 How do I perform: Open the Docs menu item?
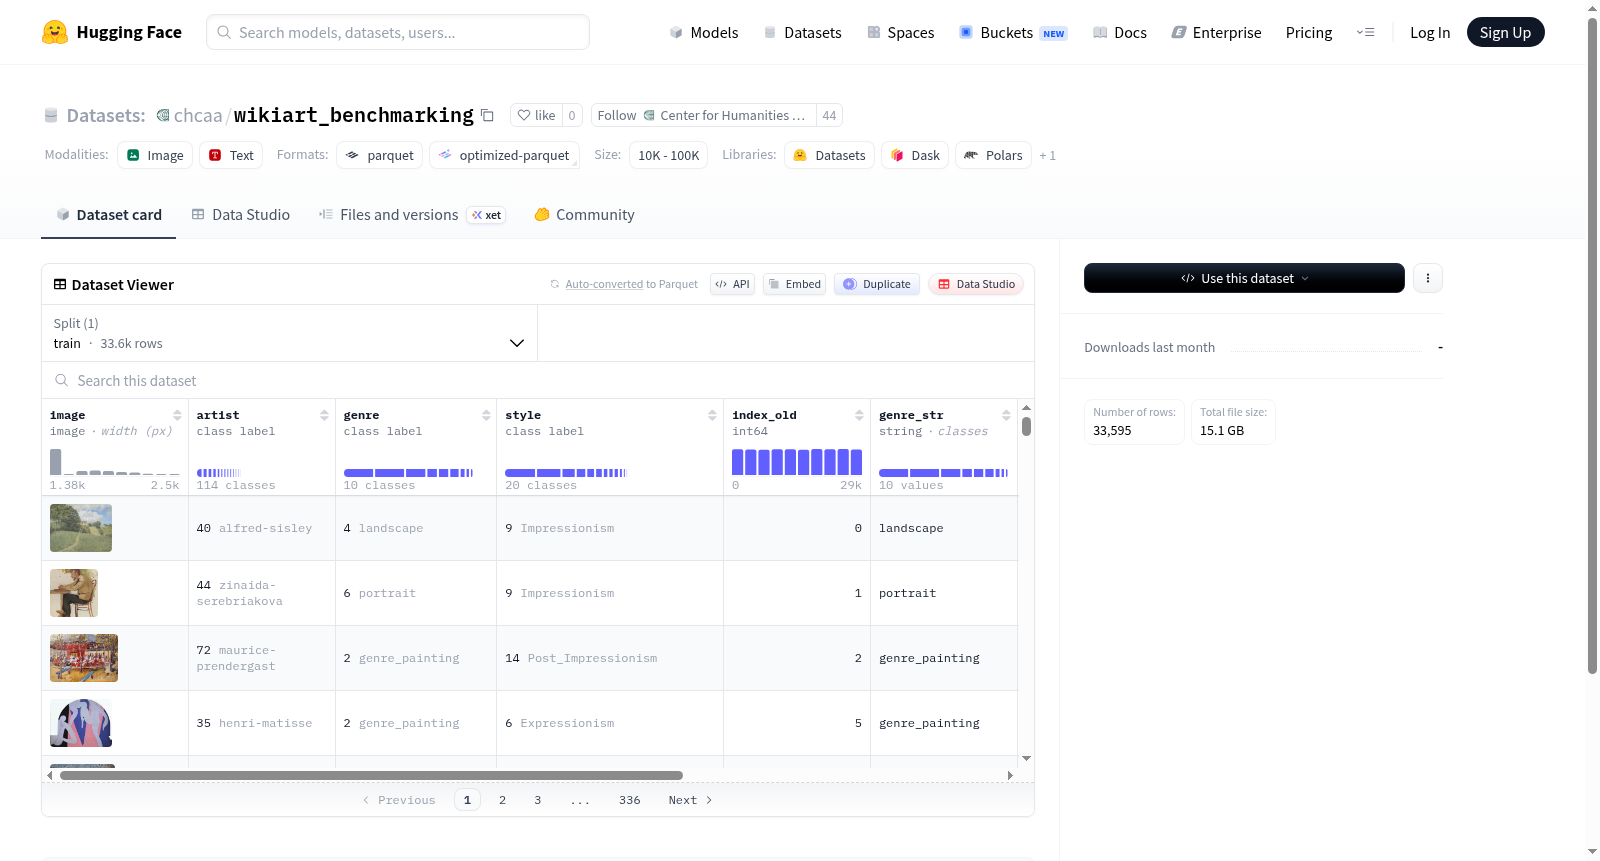pos(1119,32)
